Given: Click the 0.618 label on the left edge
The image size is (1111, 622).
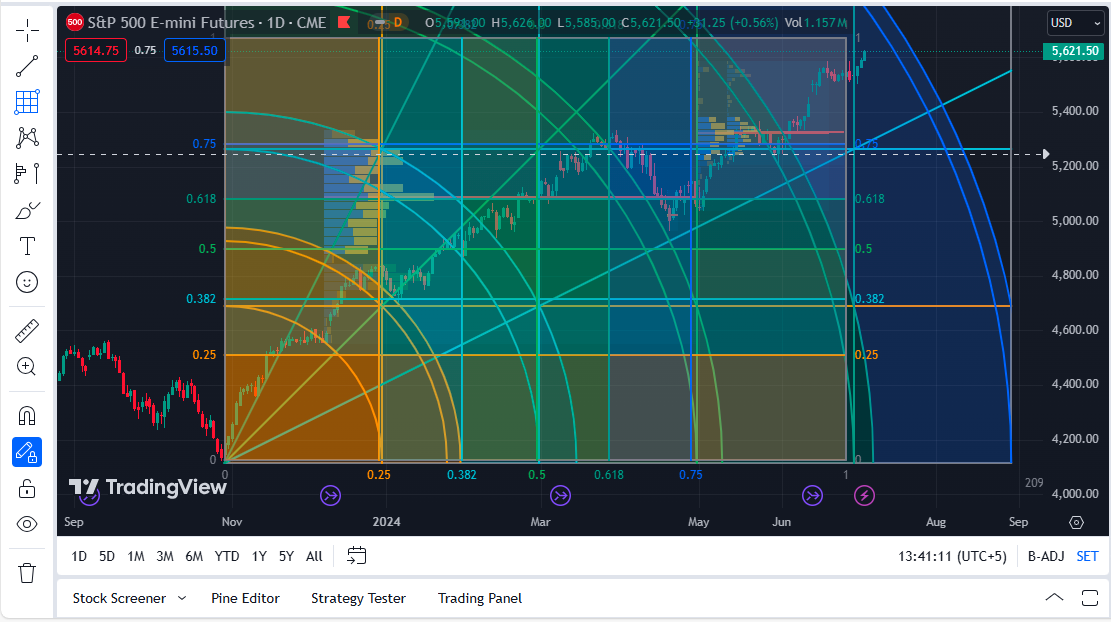Looking at the screenshot, I should (x=201, y=199).
